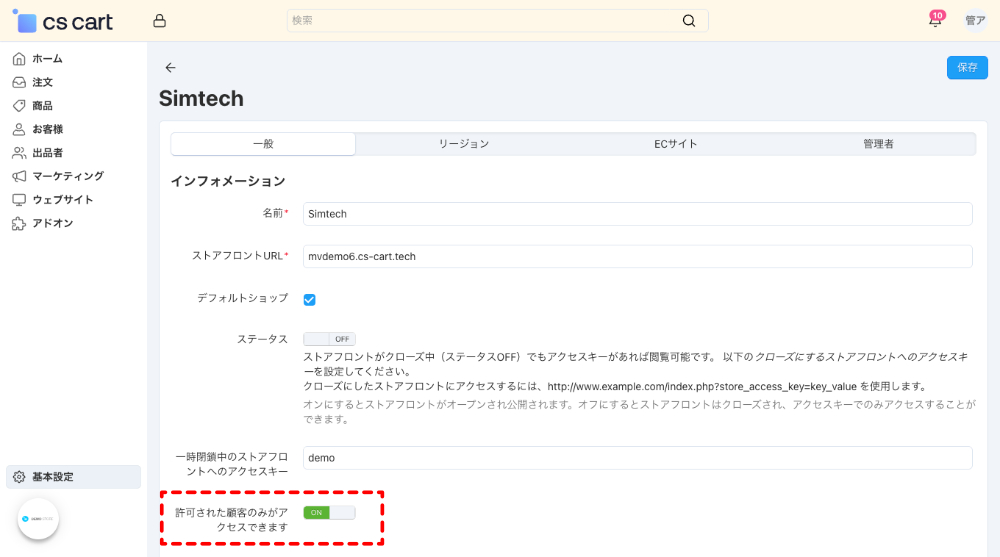Click the back arrow above Simtech
This screenshot has height=557, width=1000.
[x=170, y=67]
